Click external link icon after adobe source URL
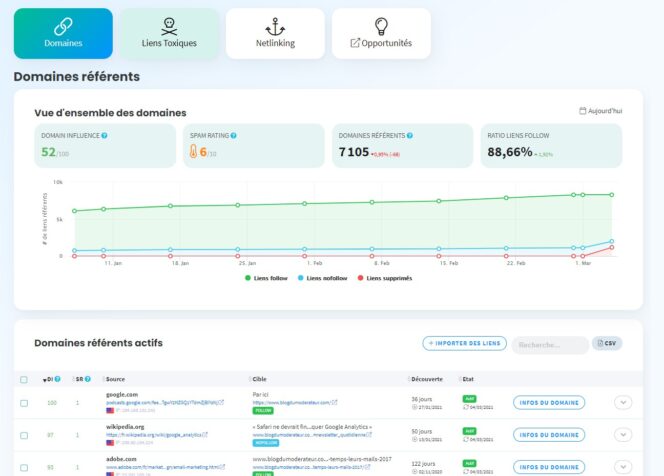Screen dimensions: 664x476 tap(223, 467)
